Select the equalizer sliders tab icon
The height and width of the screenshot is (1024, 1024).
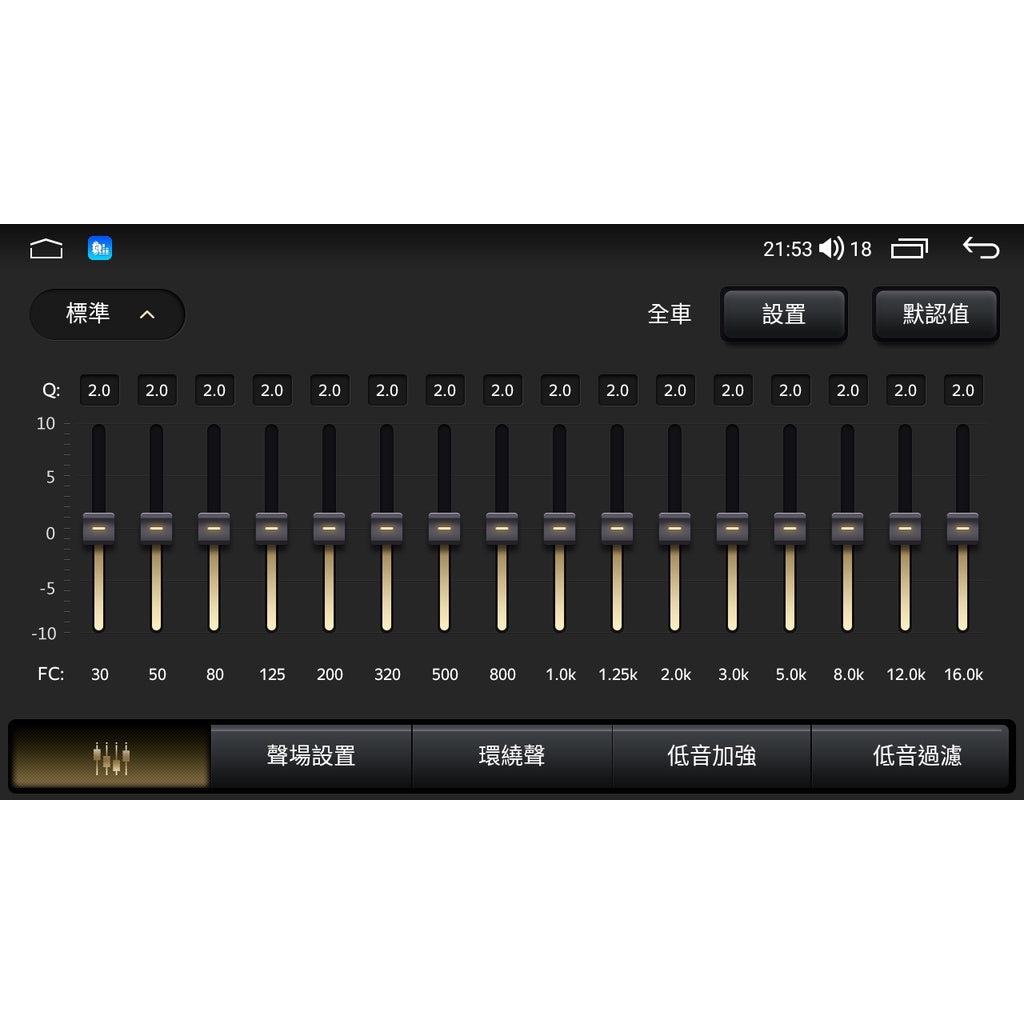(111, 757)
